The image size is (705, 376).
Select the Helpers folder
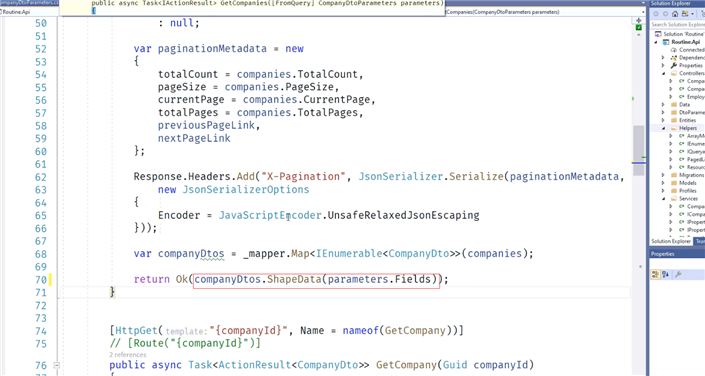(x=688, y=128)
